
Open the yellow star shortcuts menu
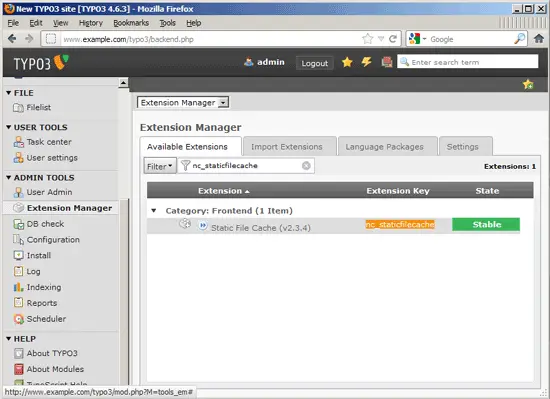coord(347,62)
